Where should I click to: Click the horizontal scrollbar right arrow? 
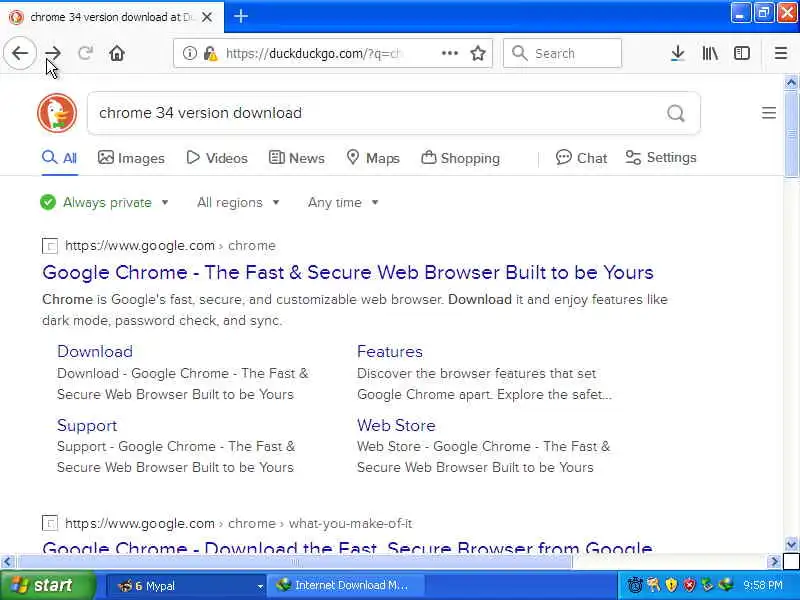[774, 562]
